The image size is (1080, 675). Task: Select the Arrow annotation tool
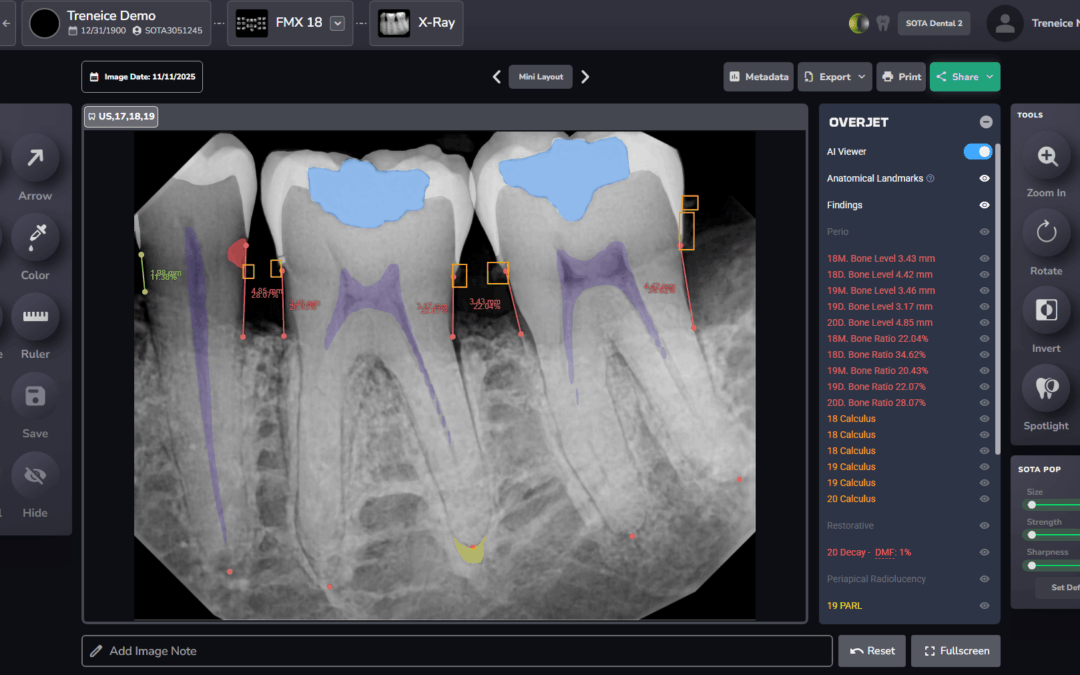click(35, 157)
